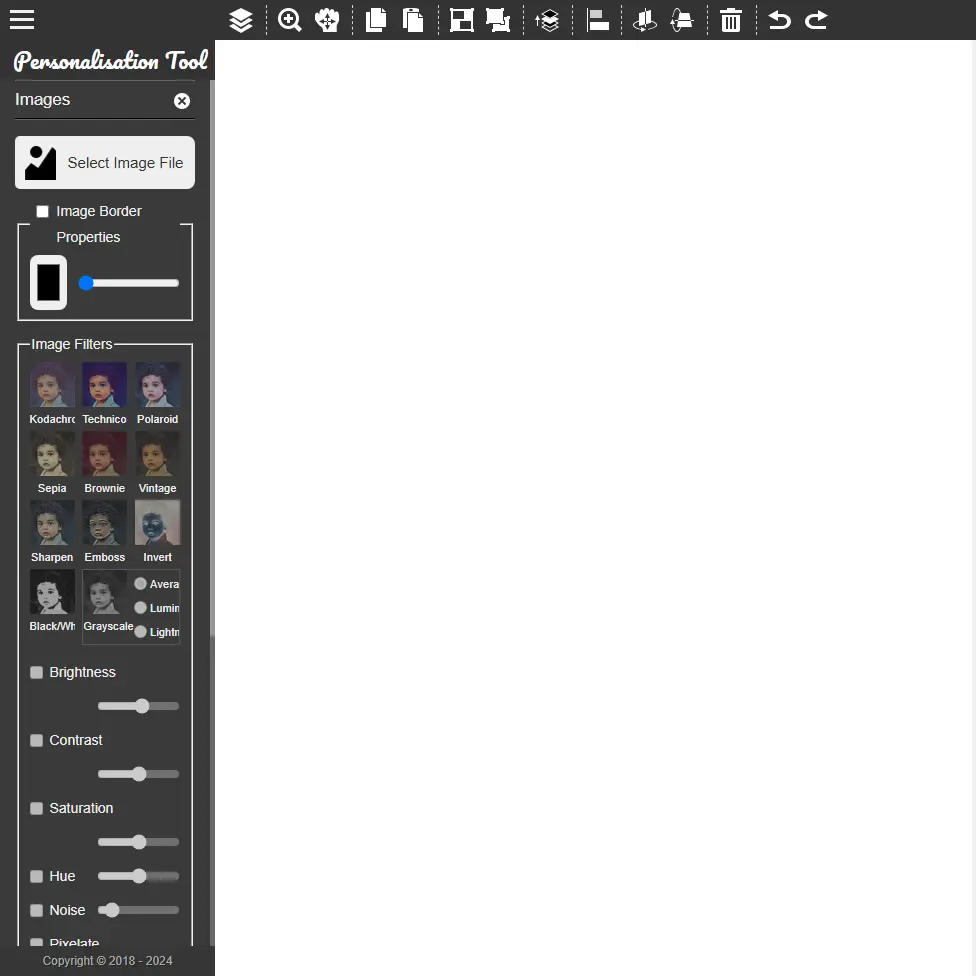
Task: Activate the pan/move hand tool
Action: (x=327, y=20)
